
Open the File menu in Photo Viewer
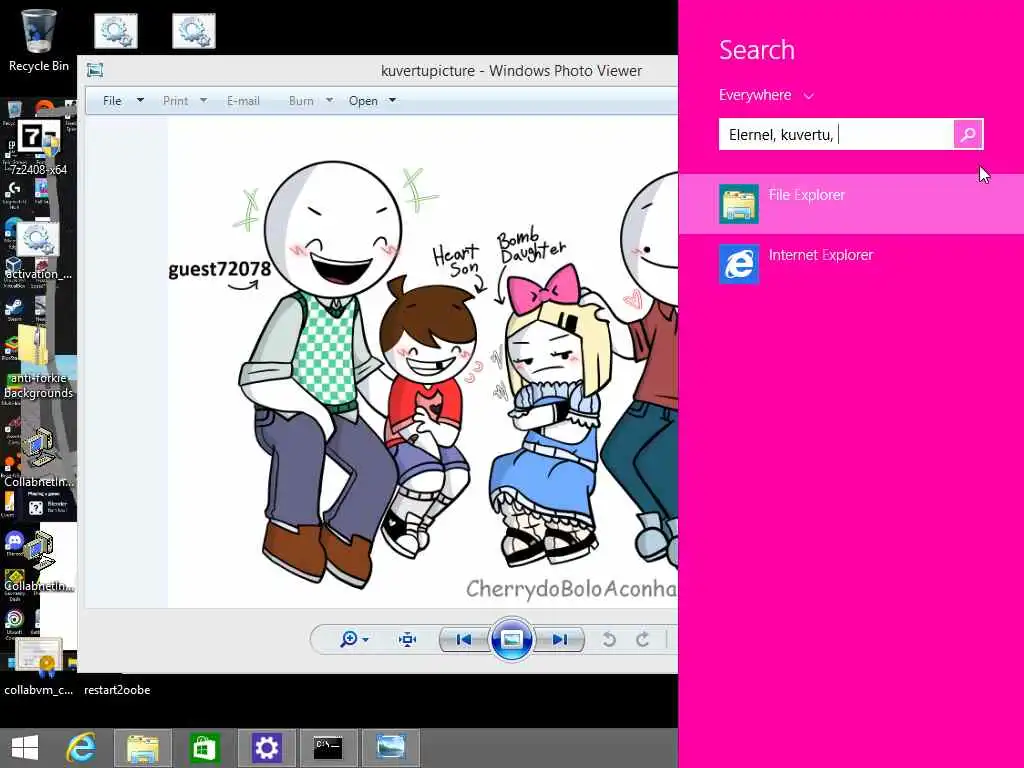click(x=112, y=101)
